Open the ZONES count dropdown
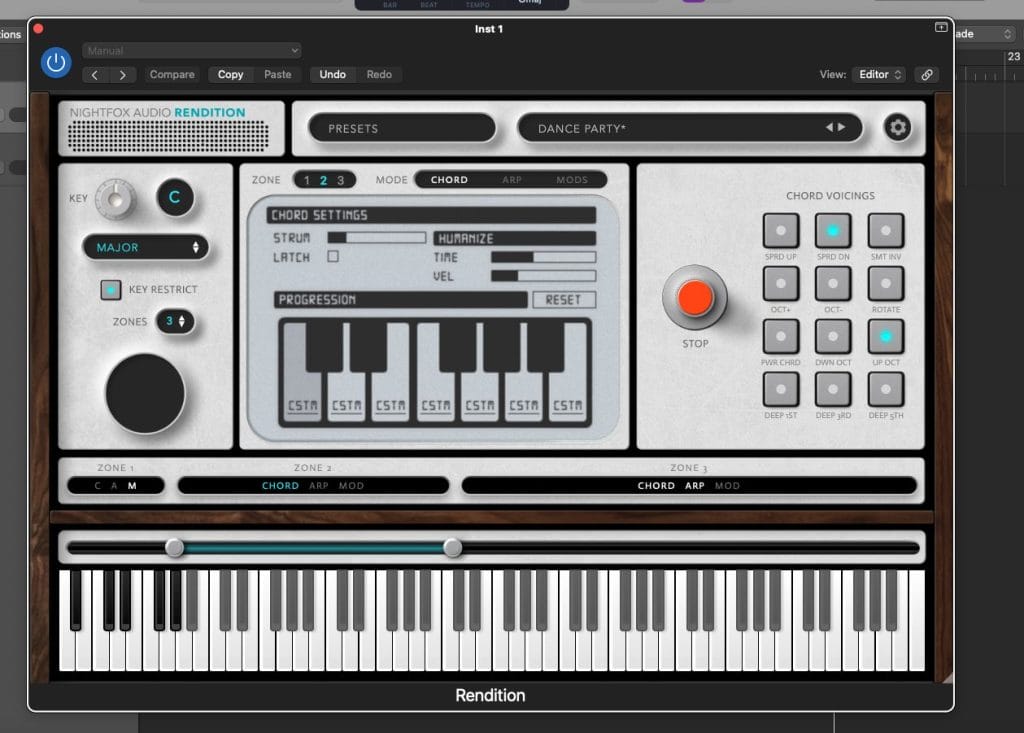1024x733 pixels. tap(175, 321)
